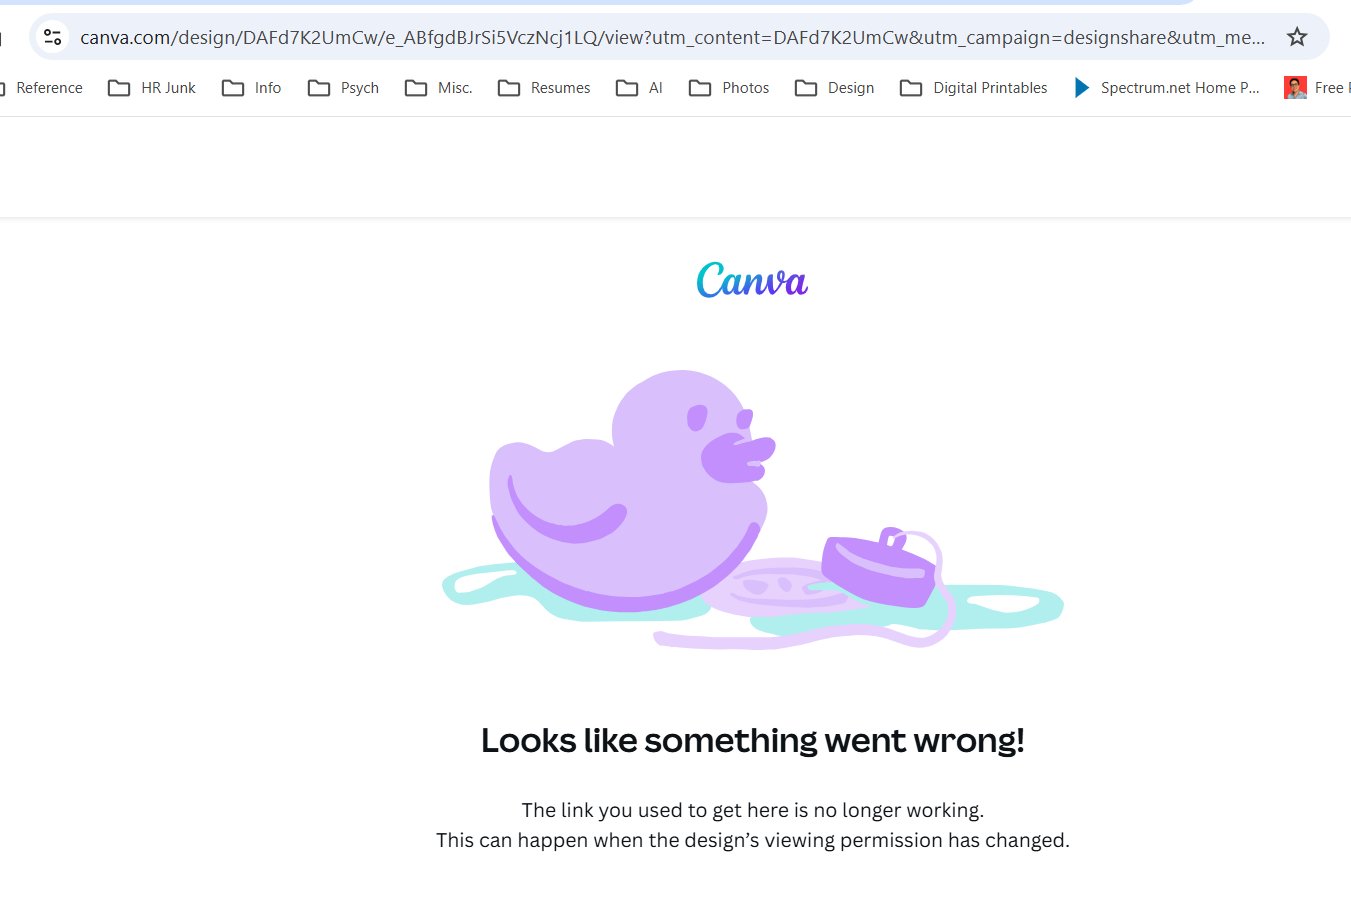Open the Reference bookmarks folder

(x=48, y=88)
